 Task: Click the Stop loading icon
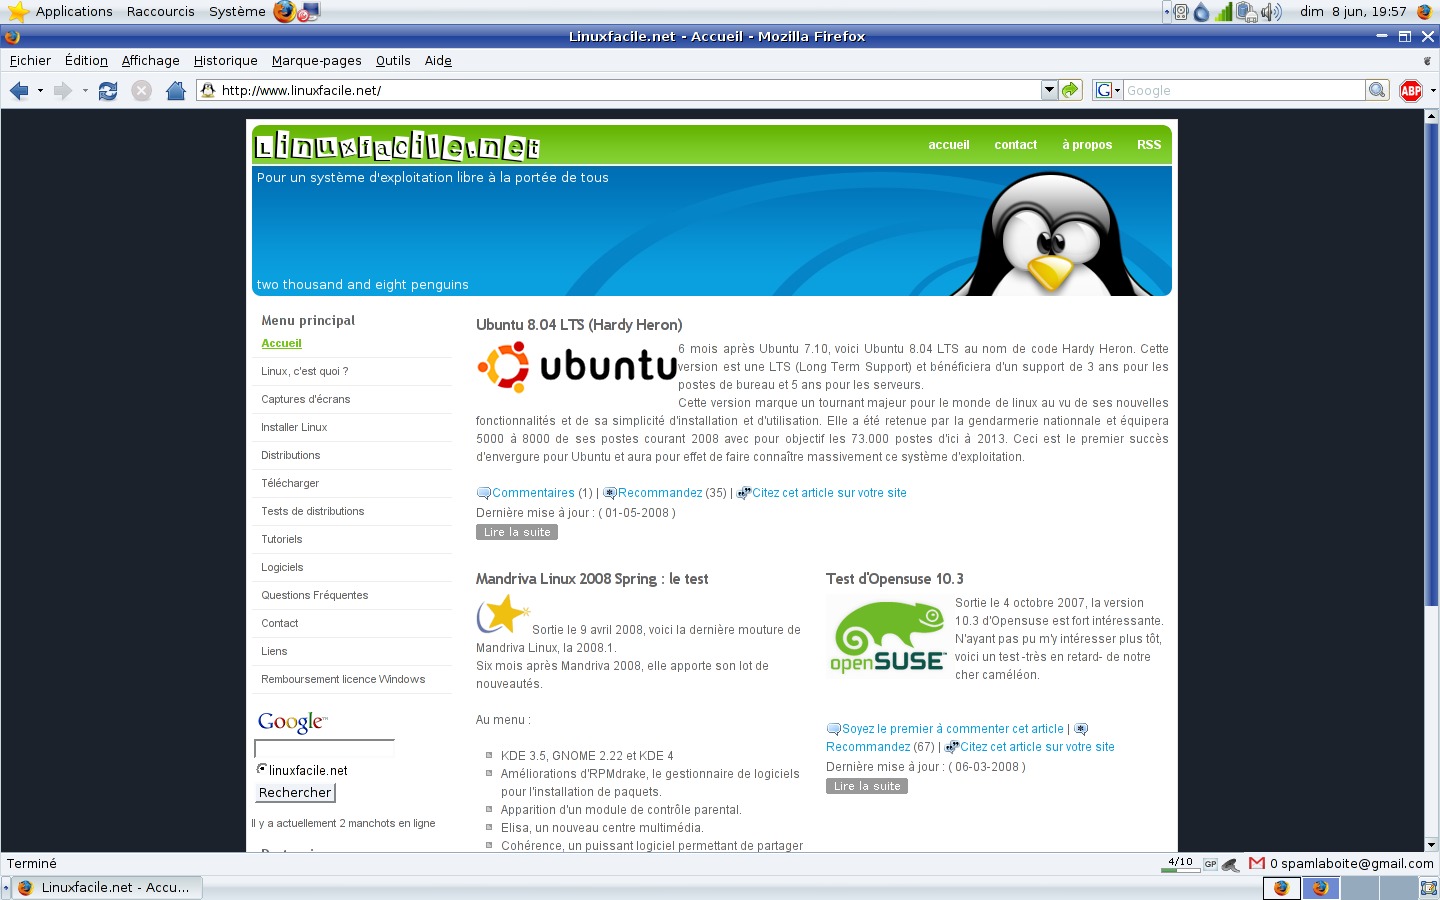coord(142,91)
